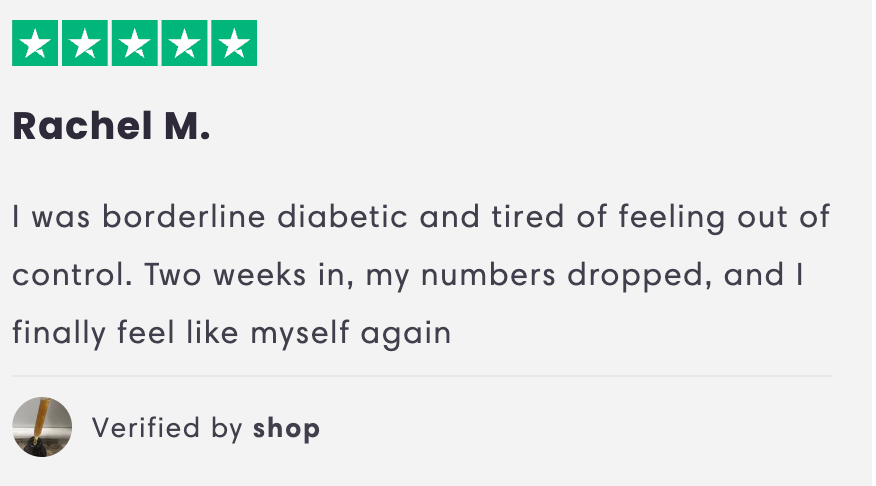Click the bold word shop

tap(287, 429)
